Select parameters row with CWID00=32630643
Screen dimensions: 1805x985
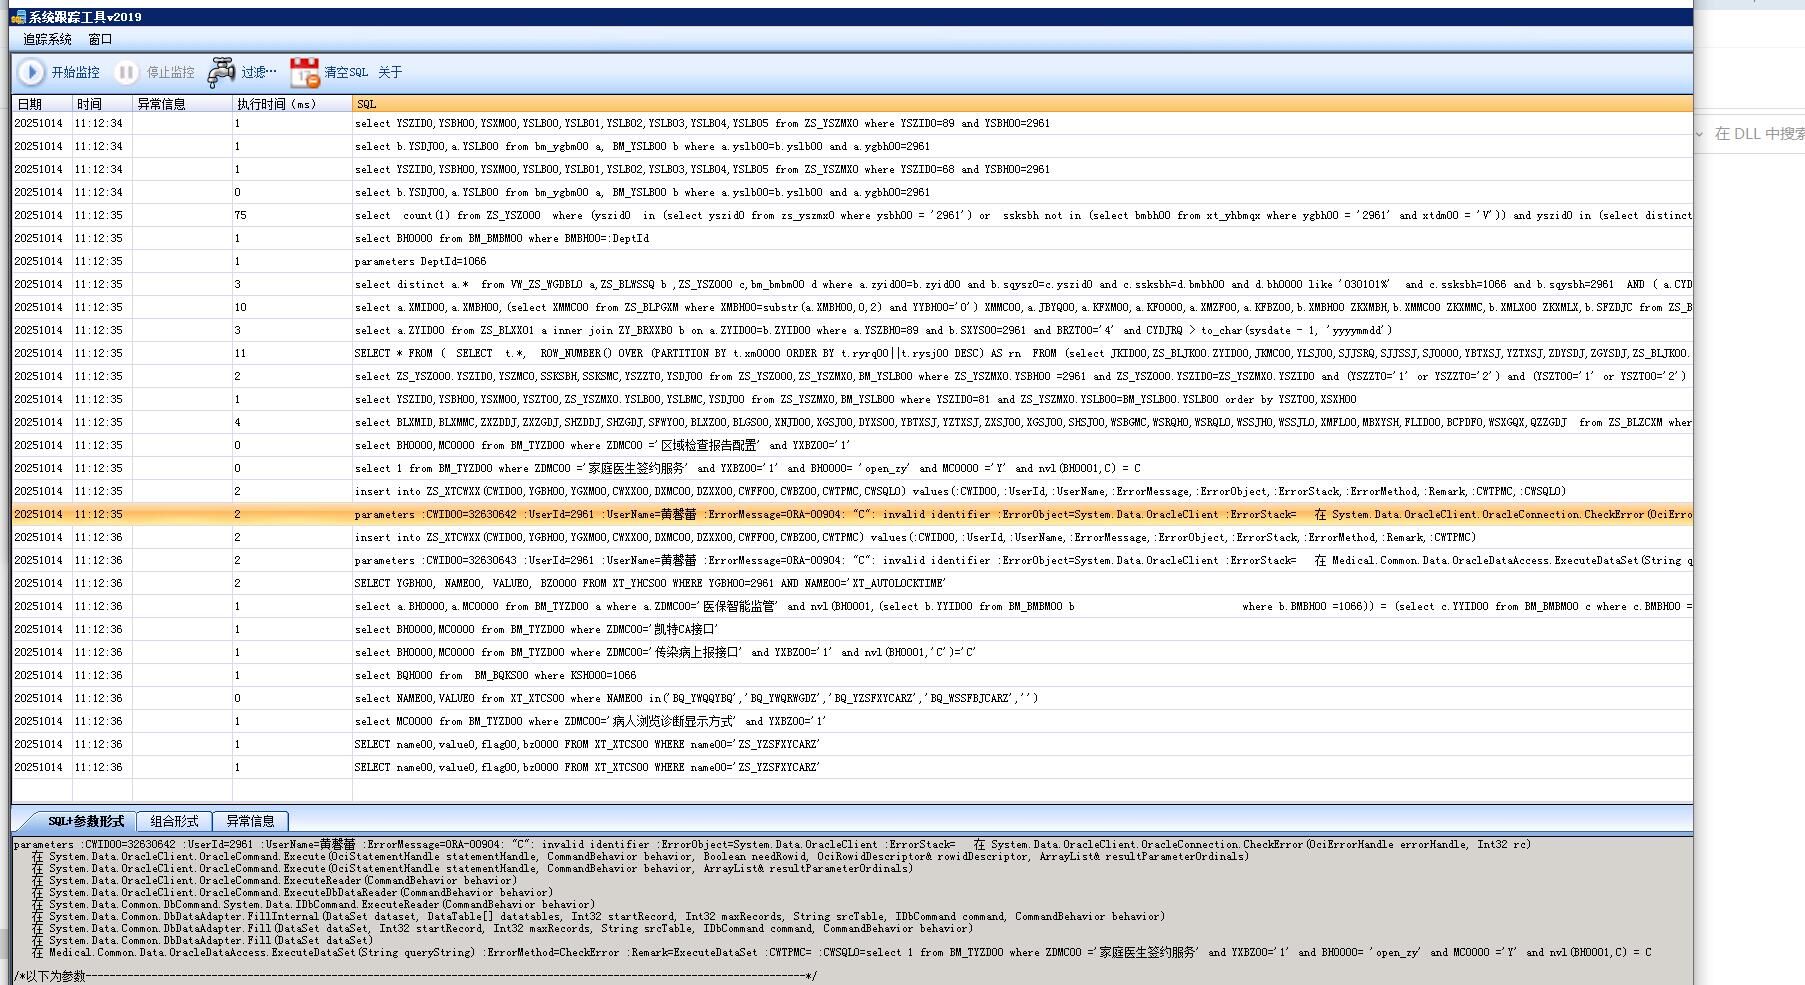(852, 560)
